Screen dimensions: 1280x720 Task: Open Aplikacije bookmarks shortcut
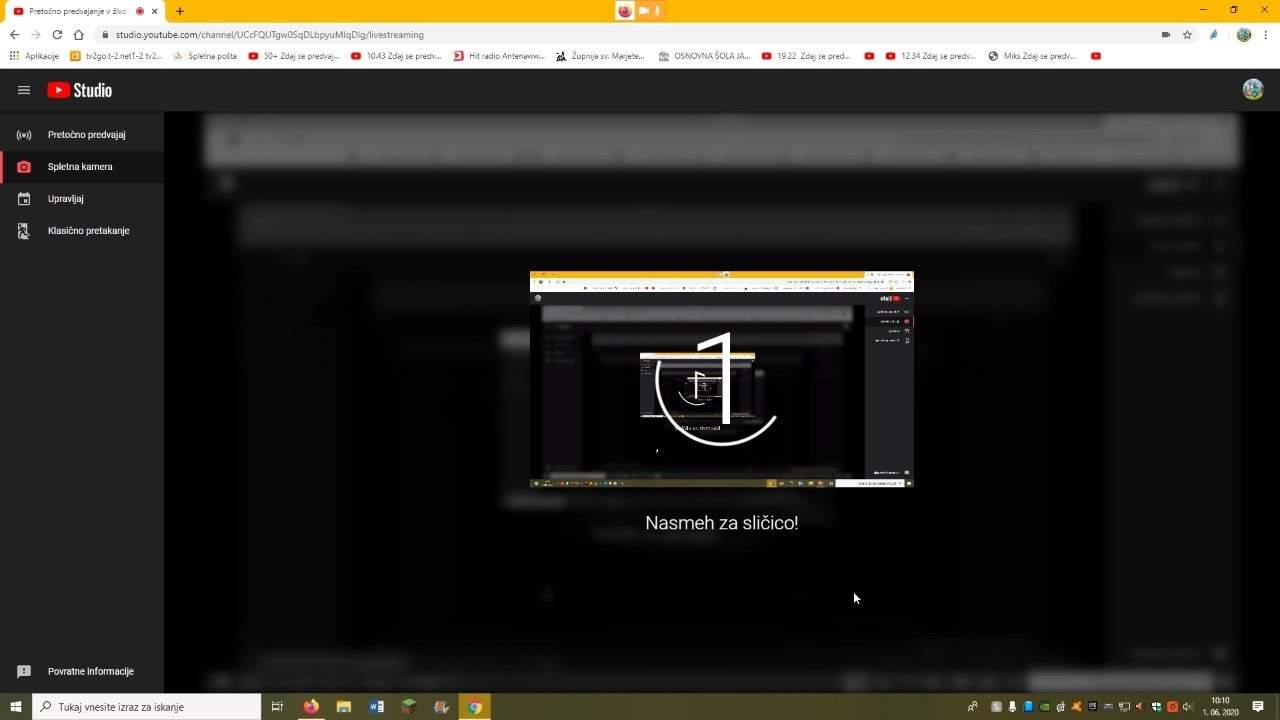point(35,56)
